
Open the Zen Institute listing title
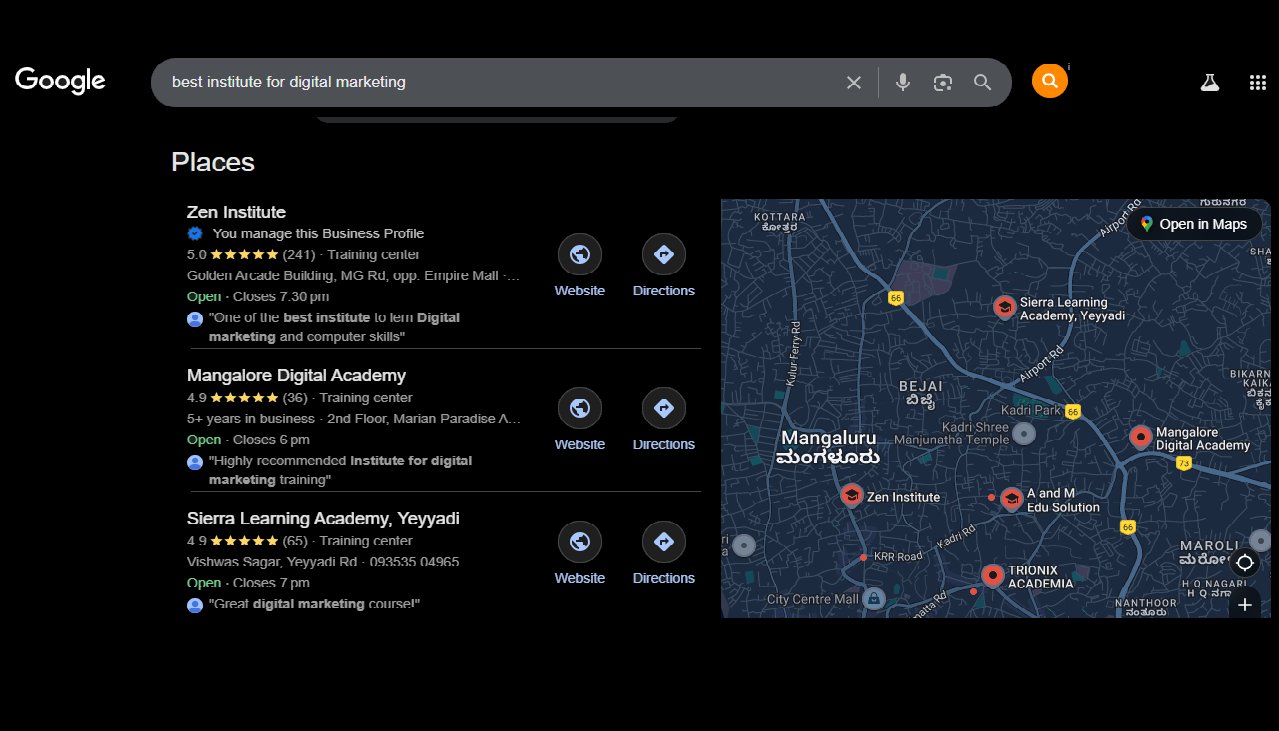click(236, 212)
